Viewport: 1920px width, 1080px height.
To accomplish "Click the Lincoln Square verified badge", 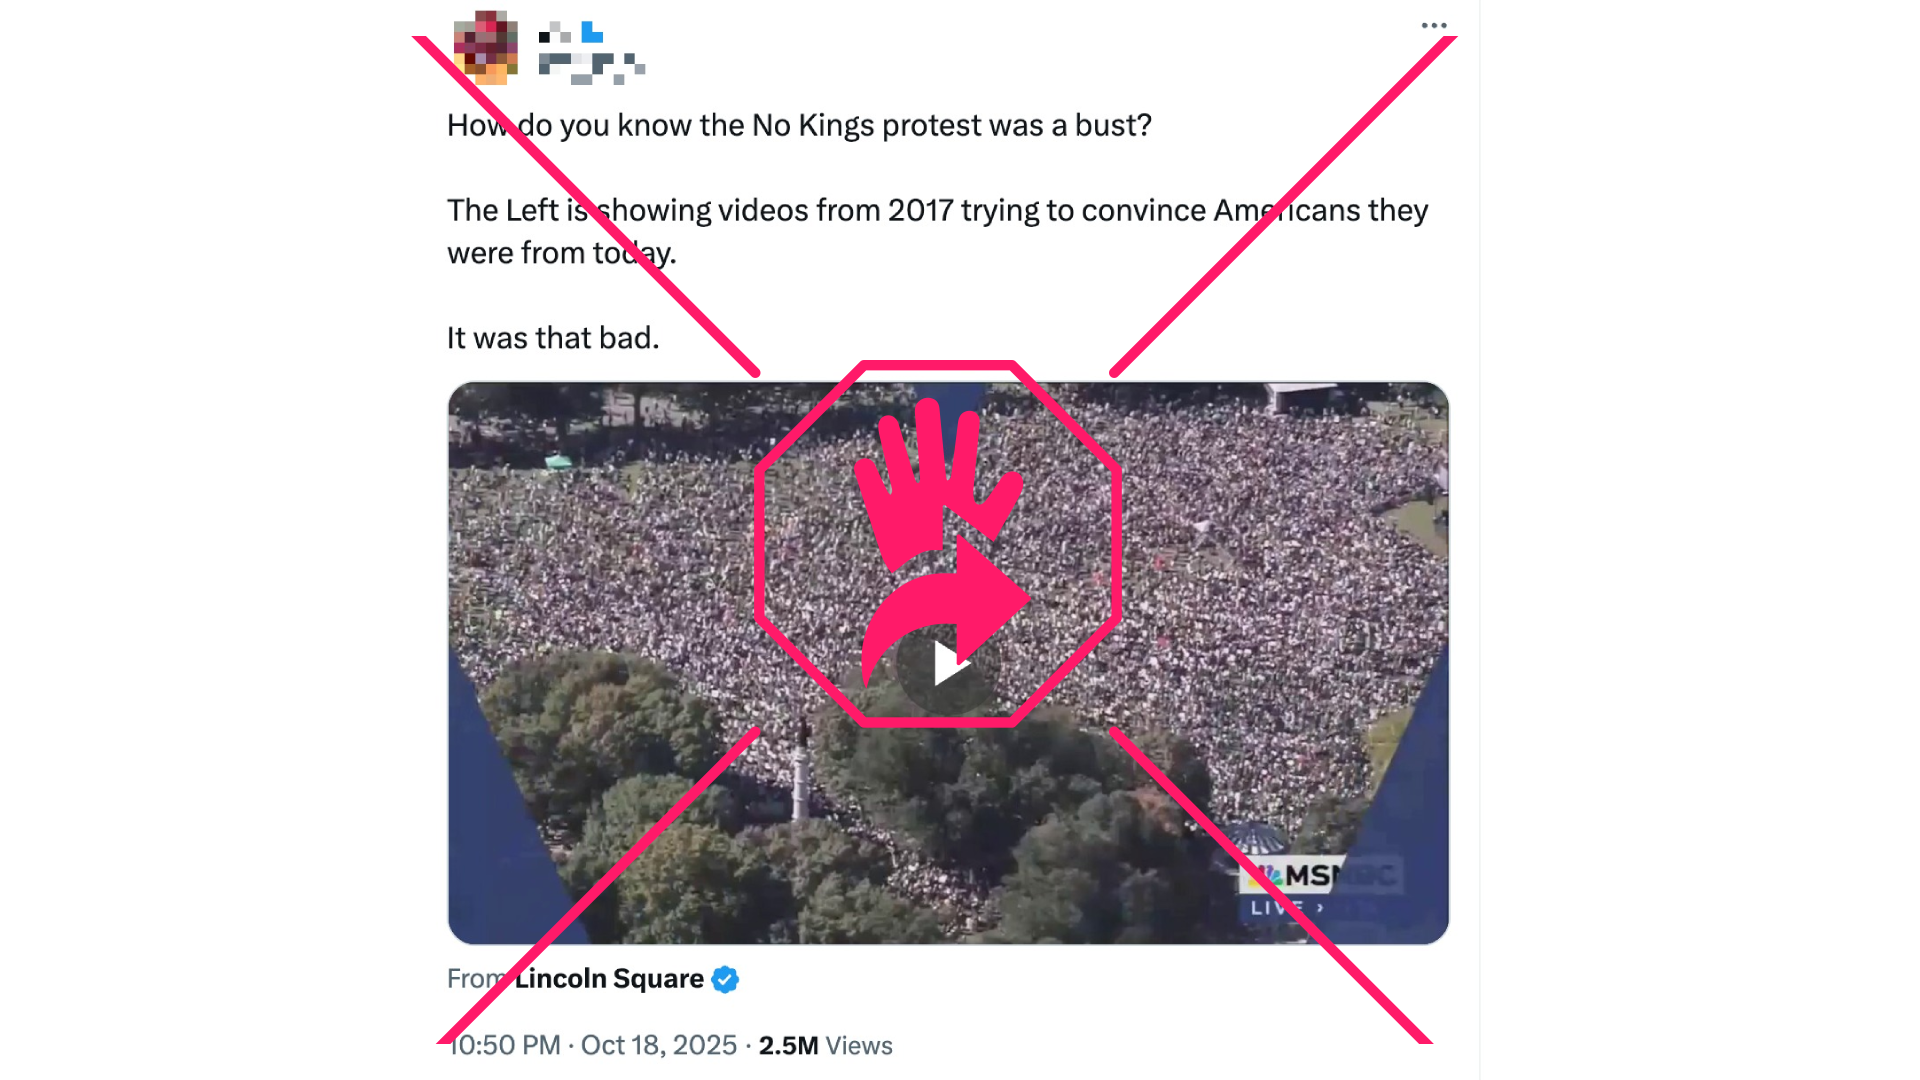I will tap(725, 979).
